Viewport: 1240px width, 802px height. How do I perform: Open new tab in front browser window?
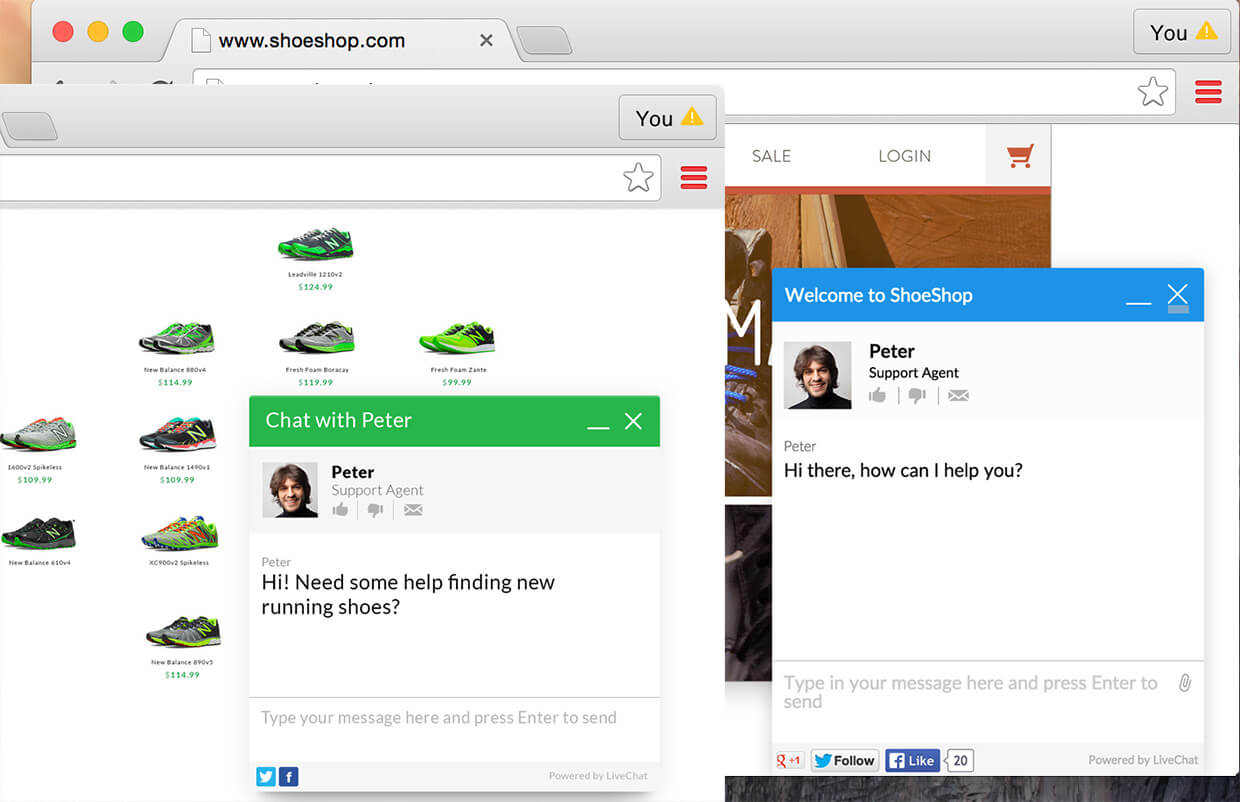(x=28, y=126)
